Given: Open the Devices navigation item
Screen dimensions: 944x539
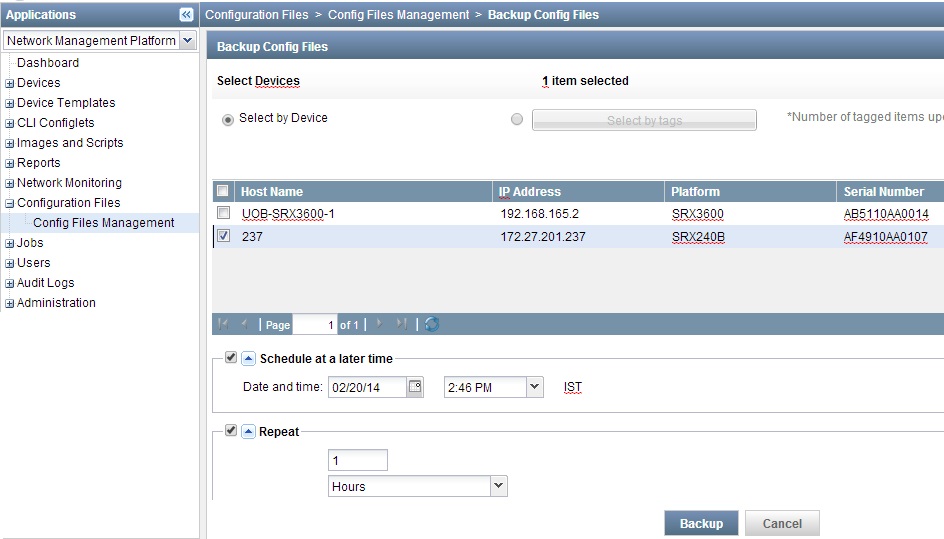Looking at the screenshot, I should tap(39, 83).
